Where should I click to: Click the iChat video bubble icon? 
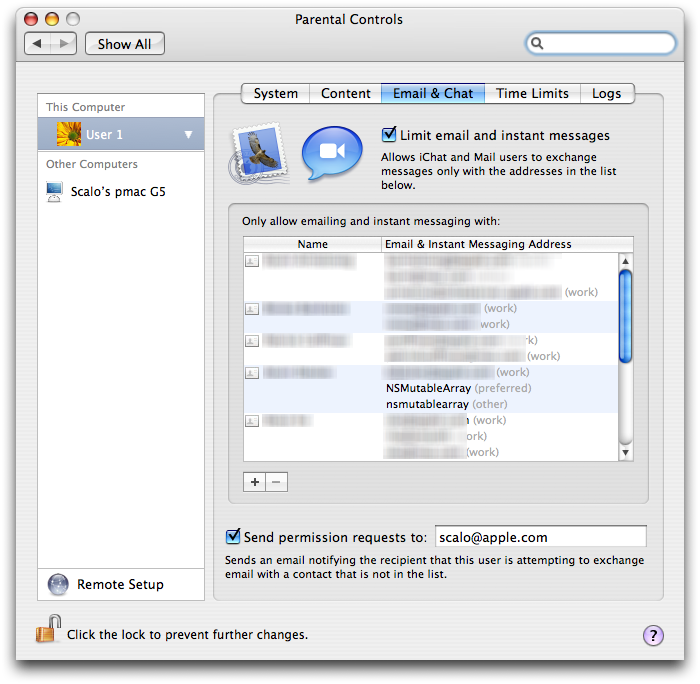tap(332, 153)
